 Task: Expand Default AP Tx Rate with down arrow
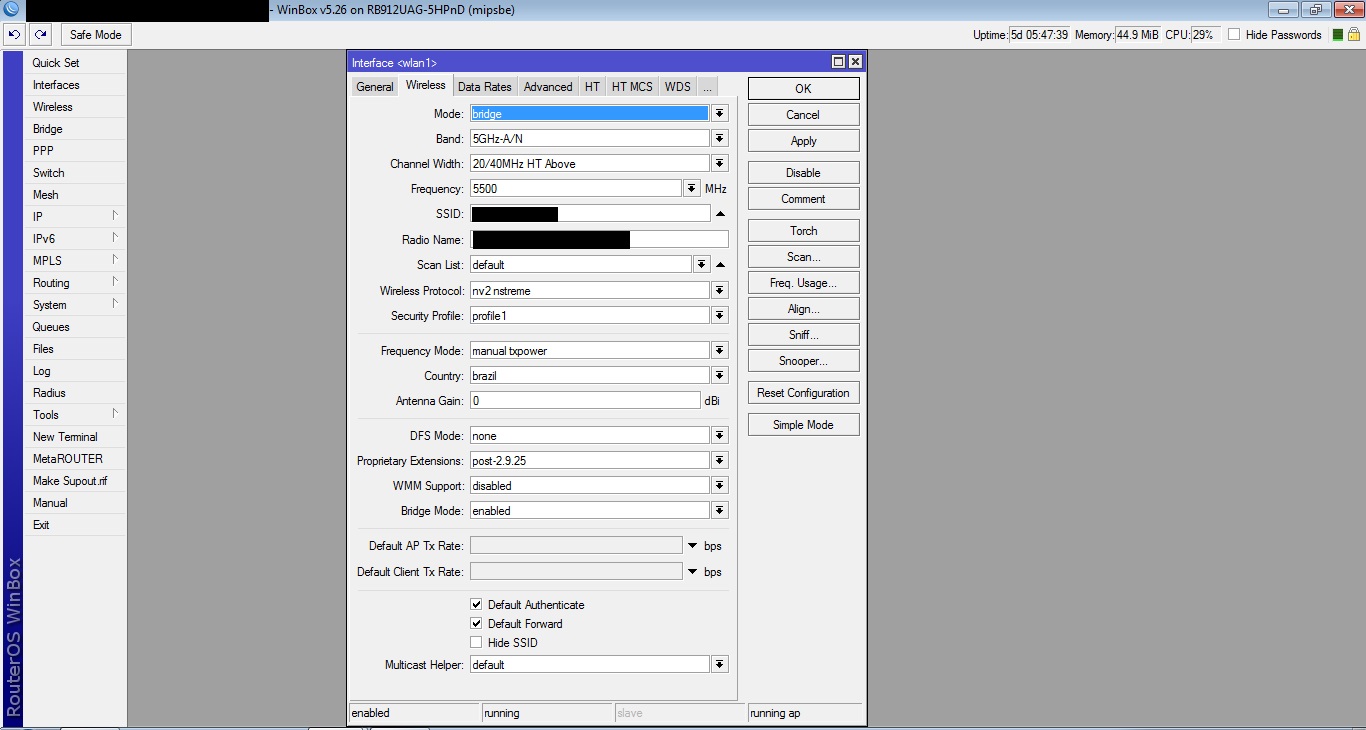point(692,546)
